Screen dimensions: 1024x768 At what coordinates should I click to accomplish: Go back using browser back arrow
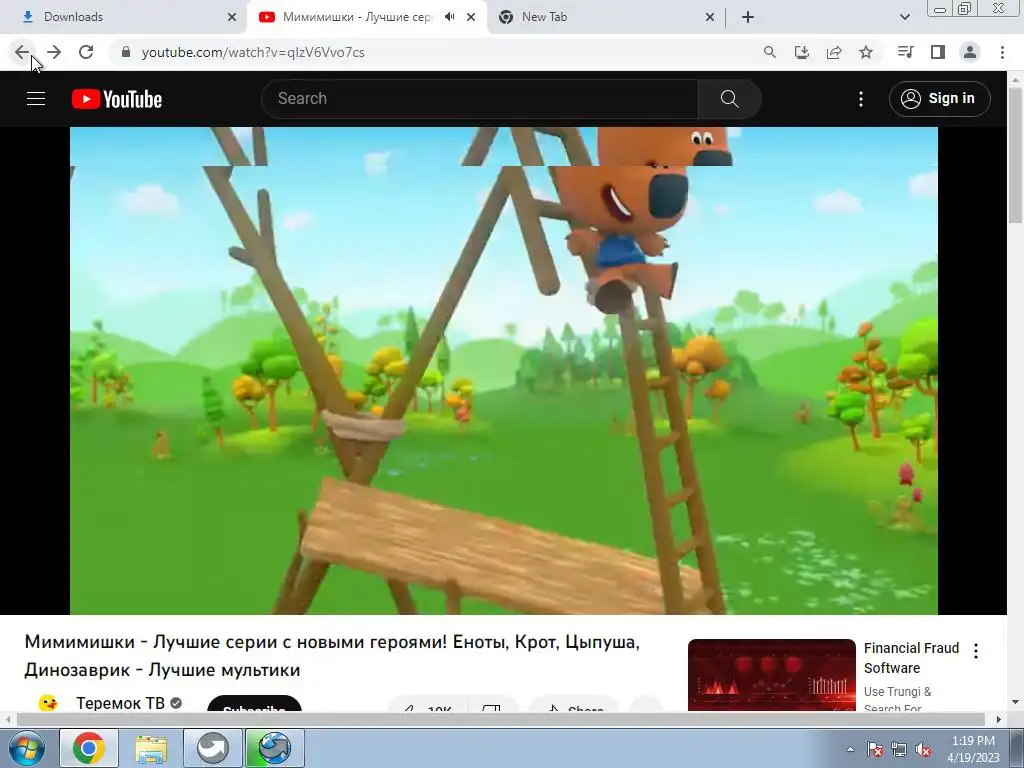pyautogui.click(x=22, y=52)
